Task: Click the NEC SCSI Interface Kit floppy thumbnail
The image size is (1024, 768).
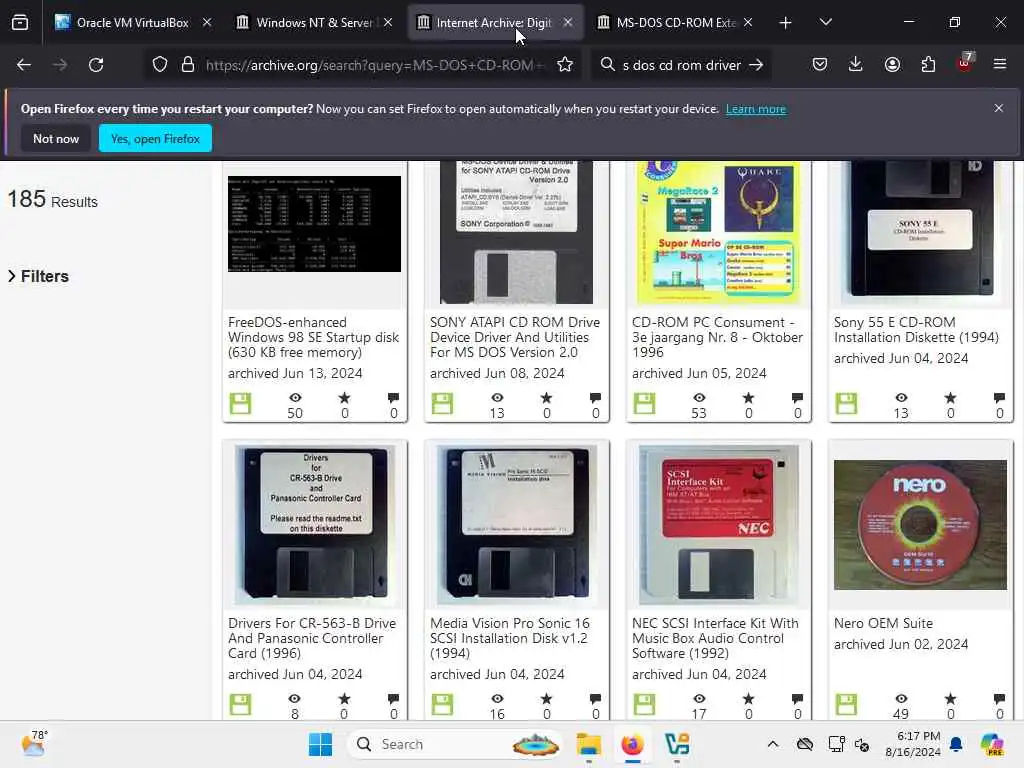Action: point(718,525)
